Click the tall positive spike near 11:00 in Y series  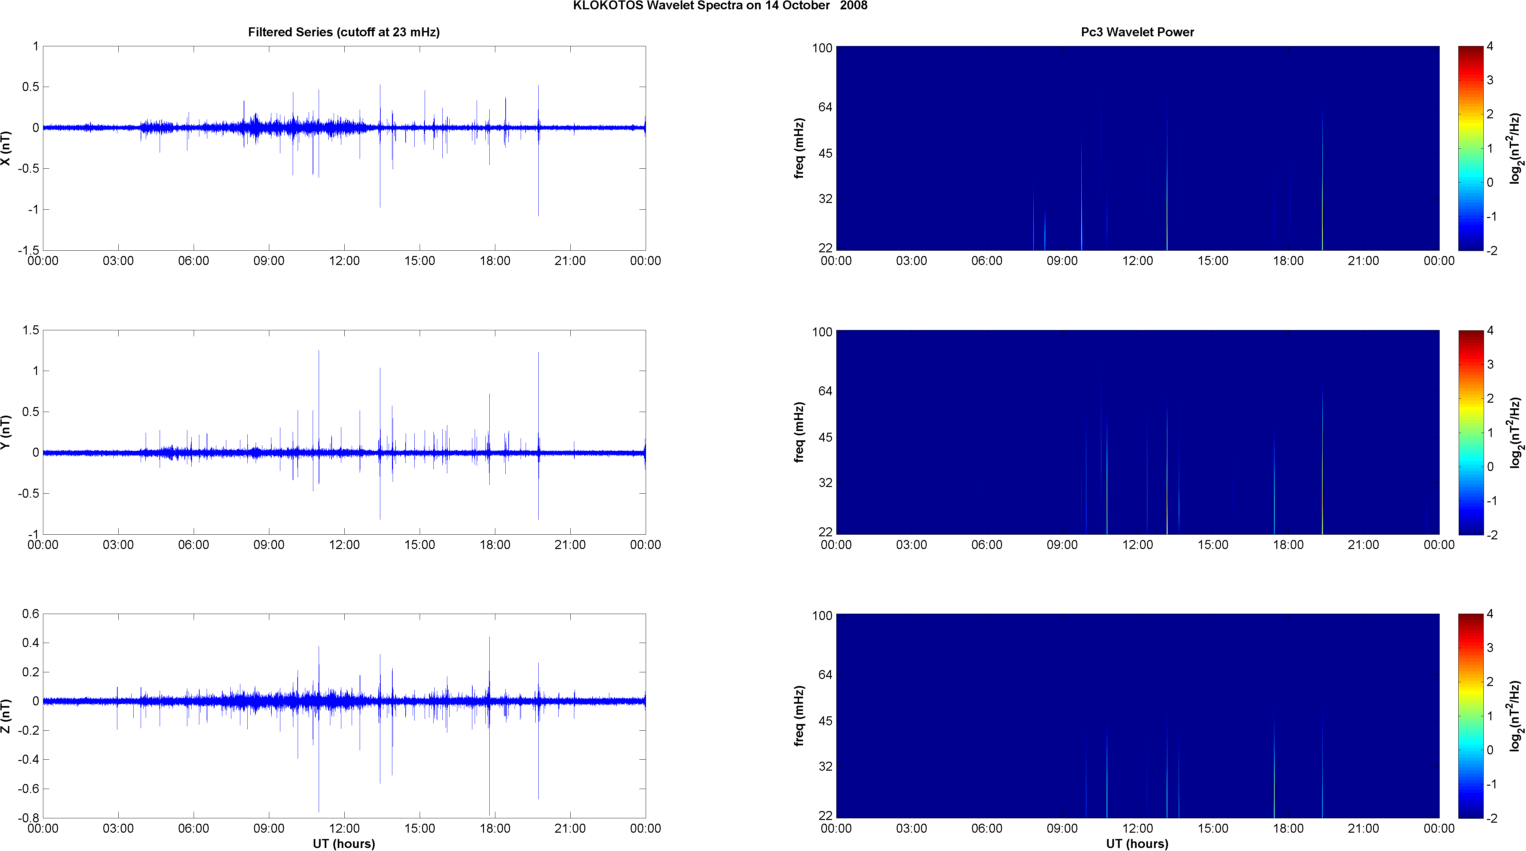318,400
